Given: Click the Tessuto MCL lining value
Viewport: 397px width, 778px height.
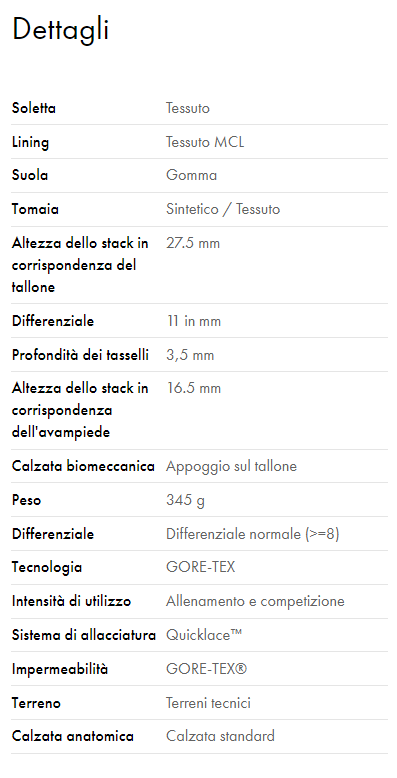Looking at the screenshot, I should 205,142.
